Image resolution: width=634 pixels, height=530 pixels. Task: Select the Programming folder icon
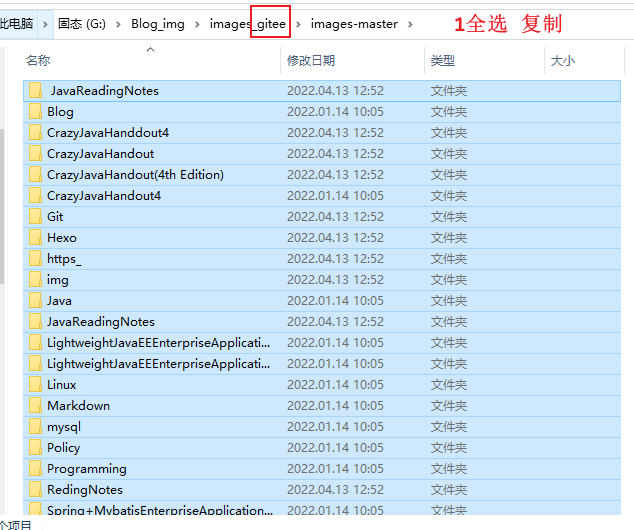pyautogui.click(x=35, y=469)
